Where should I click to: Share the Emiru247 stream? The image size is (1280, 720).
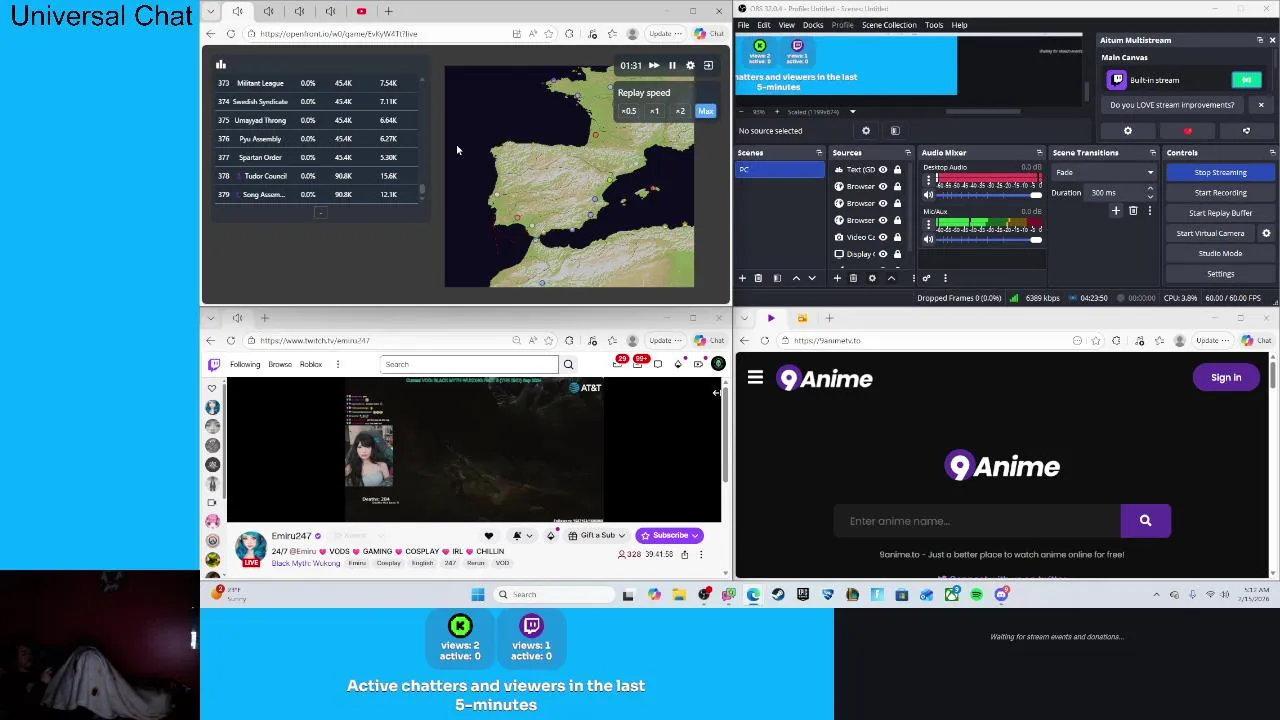point(685,554)
